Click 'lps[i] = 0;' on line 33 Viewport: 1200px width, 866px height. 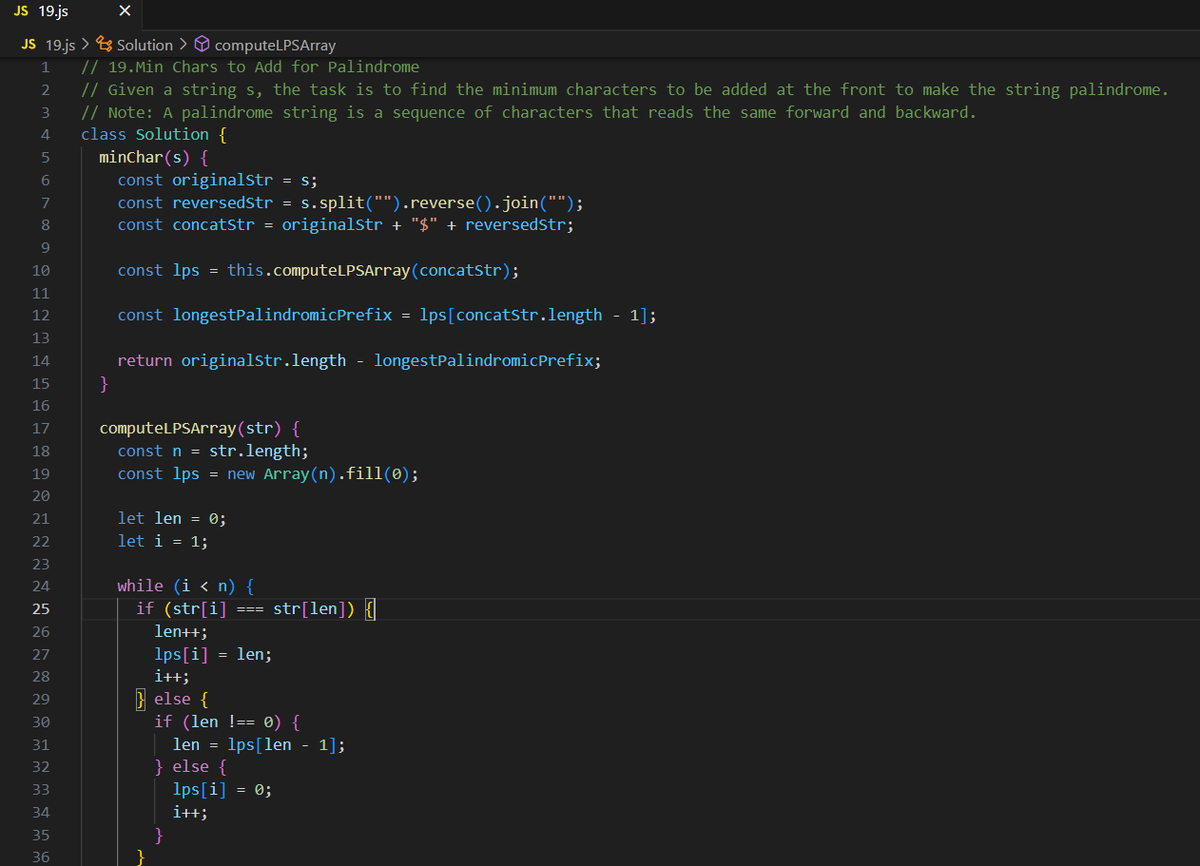(x=222, y=789)
